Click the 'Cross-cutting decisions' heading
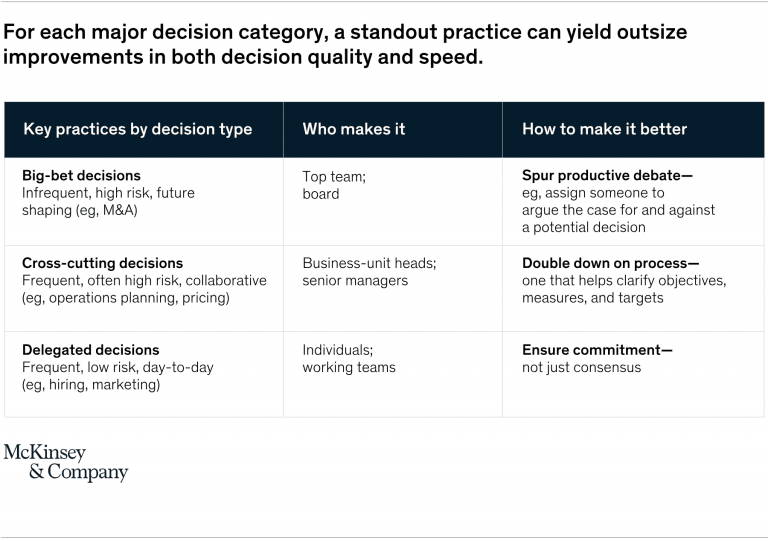The width and height of the screenshot is (768, 541). click(102, 263)
